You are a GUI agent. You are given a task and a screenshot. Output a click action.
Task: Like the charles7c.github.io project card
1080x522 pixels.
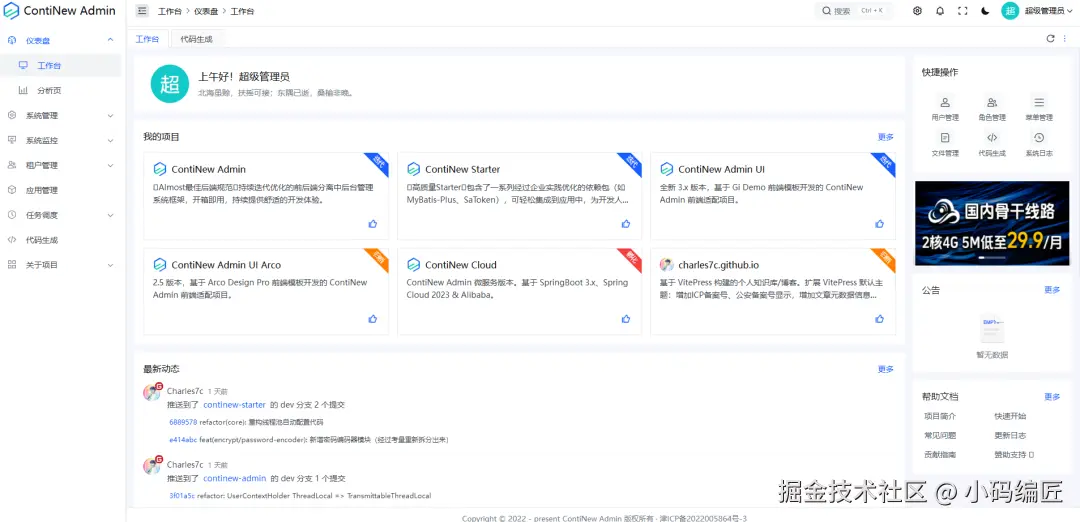[880, 319]
